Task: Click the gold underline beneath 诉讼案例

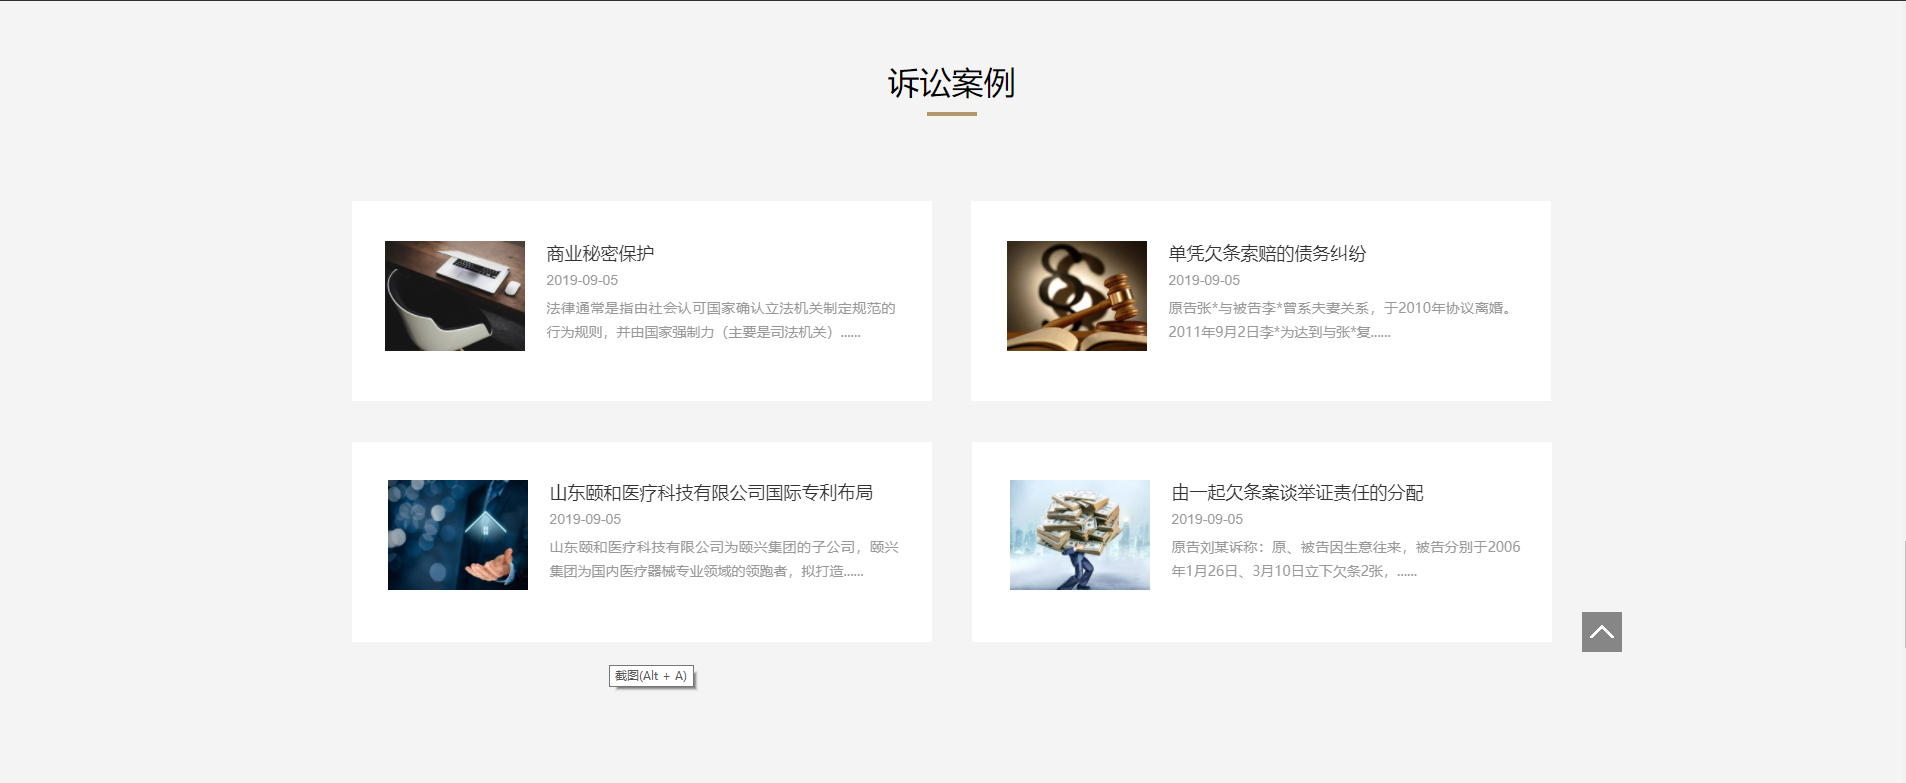Action: pos(951,114)
